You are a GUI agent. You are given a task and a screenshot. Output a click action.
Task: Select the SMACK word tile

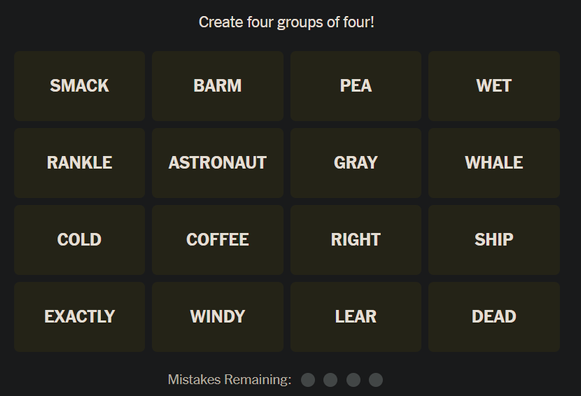pyautogui.click(x=79, y=86)
